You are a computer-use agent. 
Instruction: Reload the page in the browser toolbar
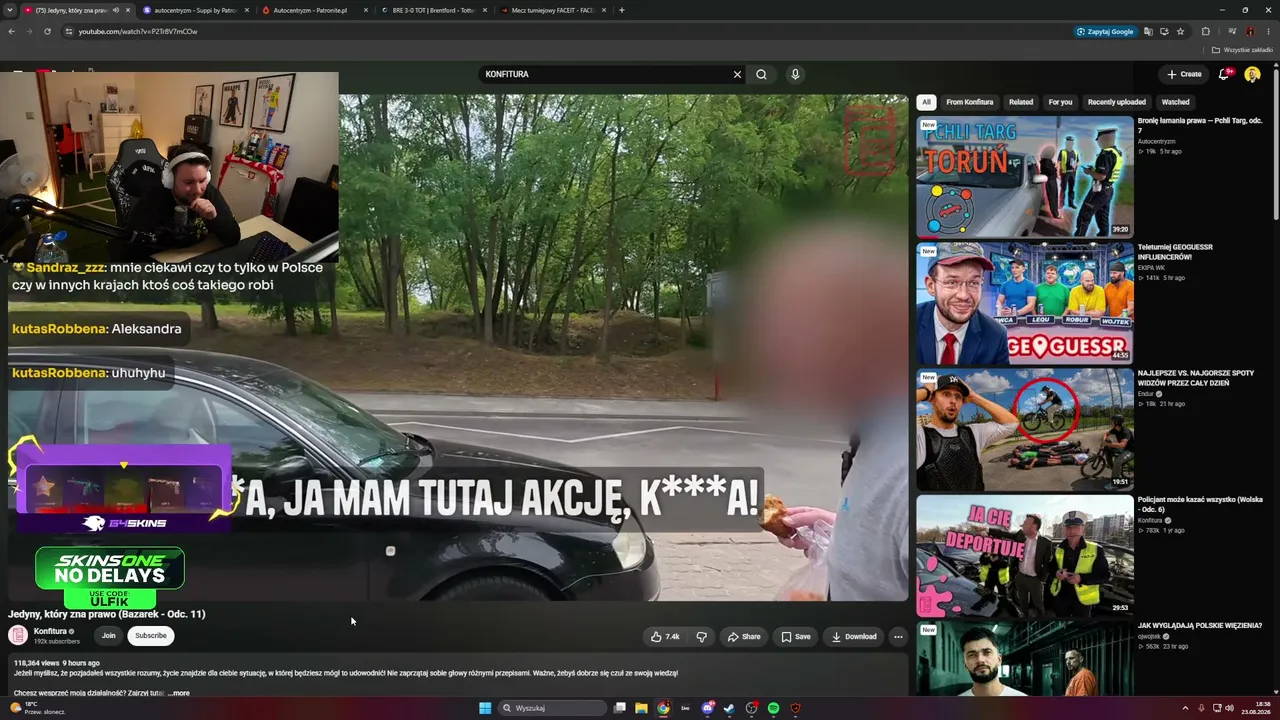point(47,31)
